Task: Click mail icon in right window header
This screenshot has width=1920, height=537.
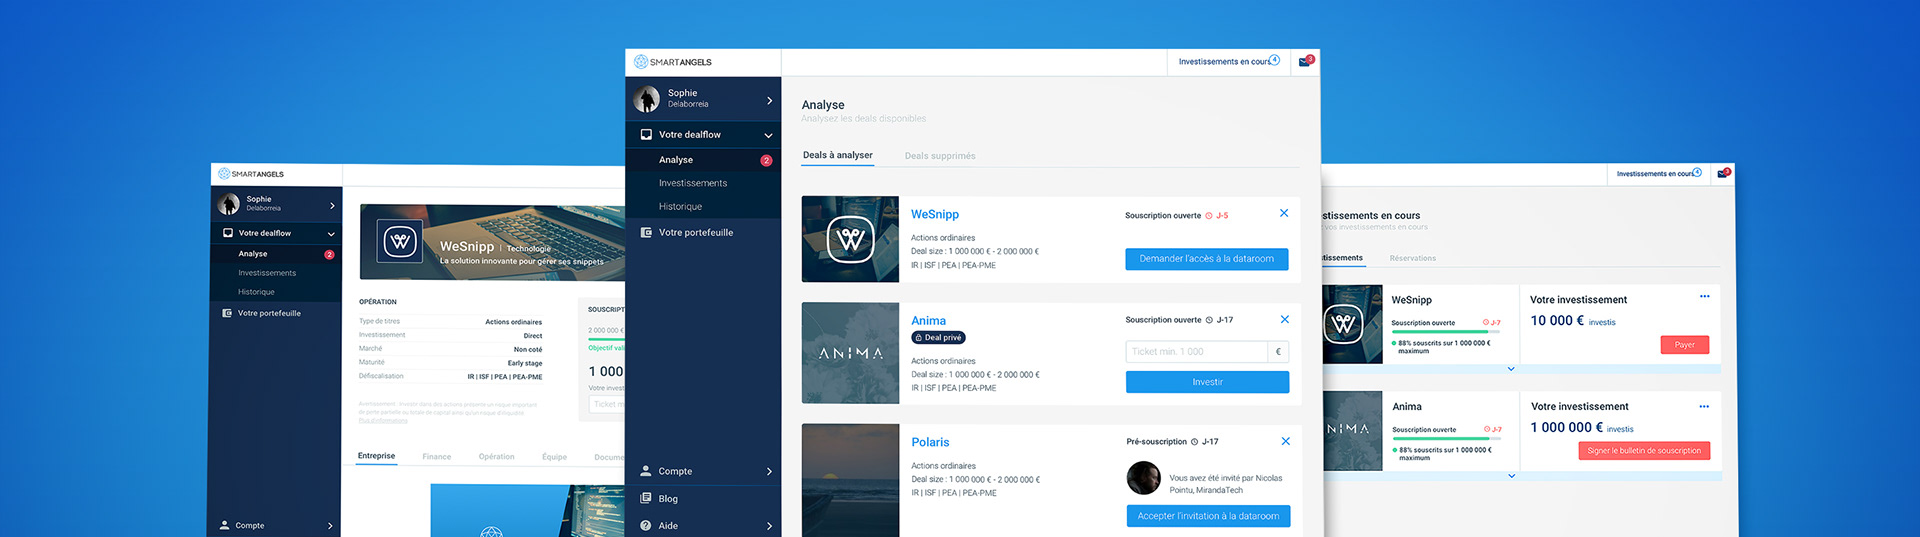Action: (x=1722, y=173)
